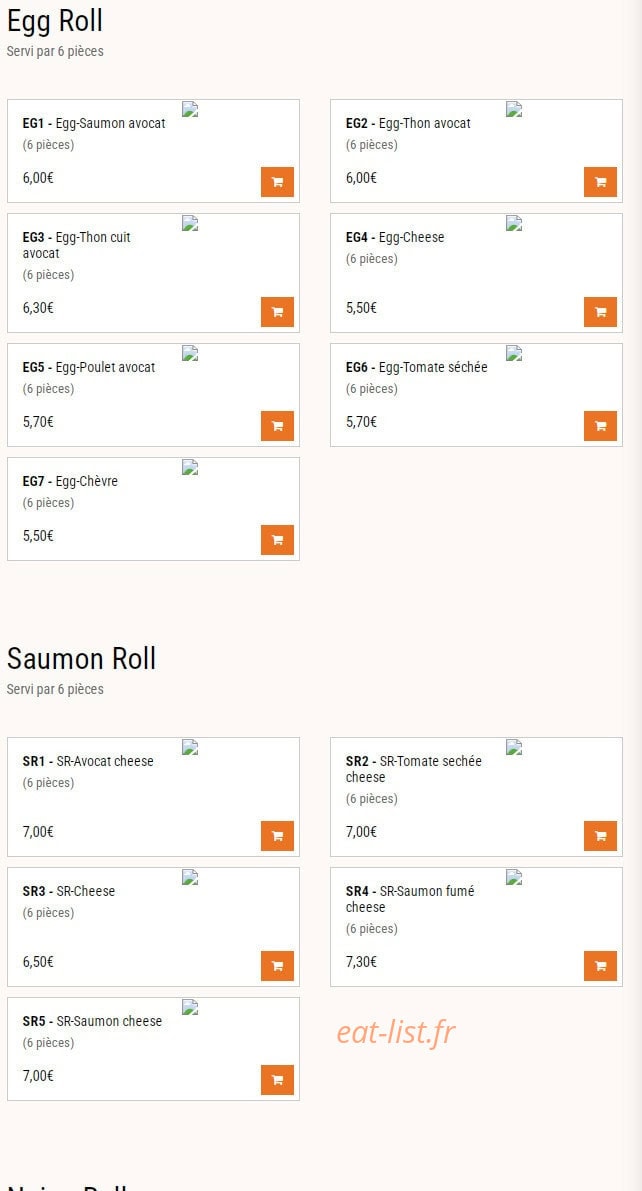Open the SR4 SR-Saumon fumé cheese image
The height and width of the screenshot is (1191, 642).
514,877
